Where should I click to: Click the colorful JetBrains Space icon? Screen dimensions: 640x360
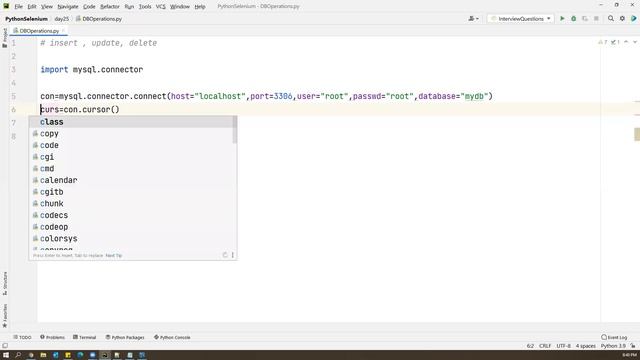click(633, 18)
